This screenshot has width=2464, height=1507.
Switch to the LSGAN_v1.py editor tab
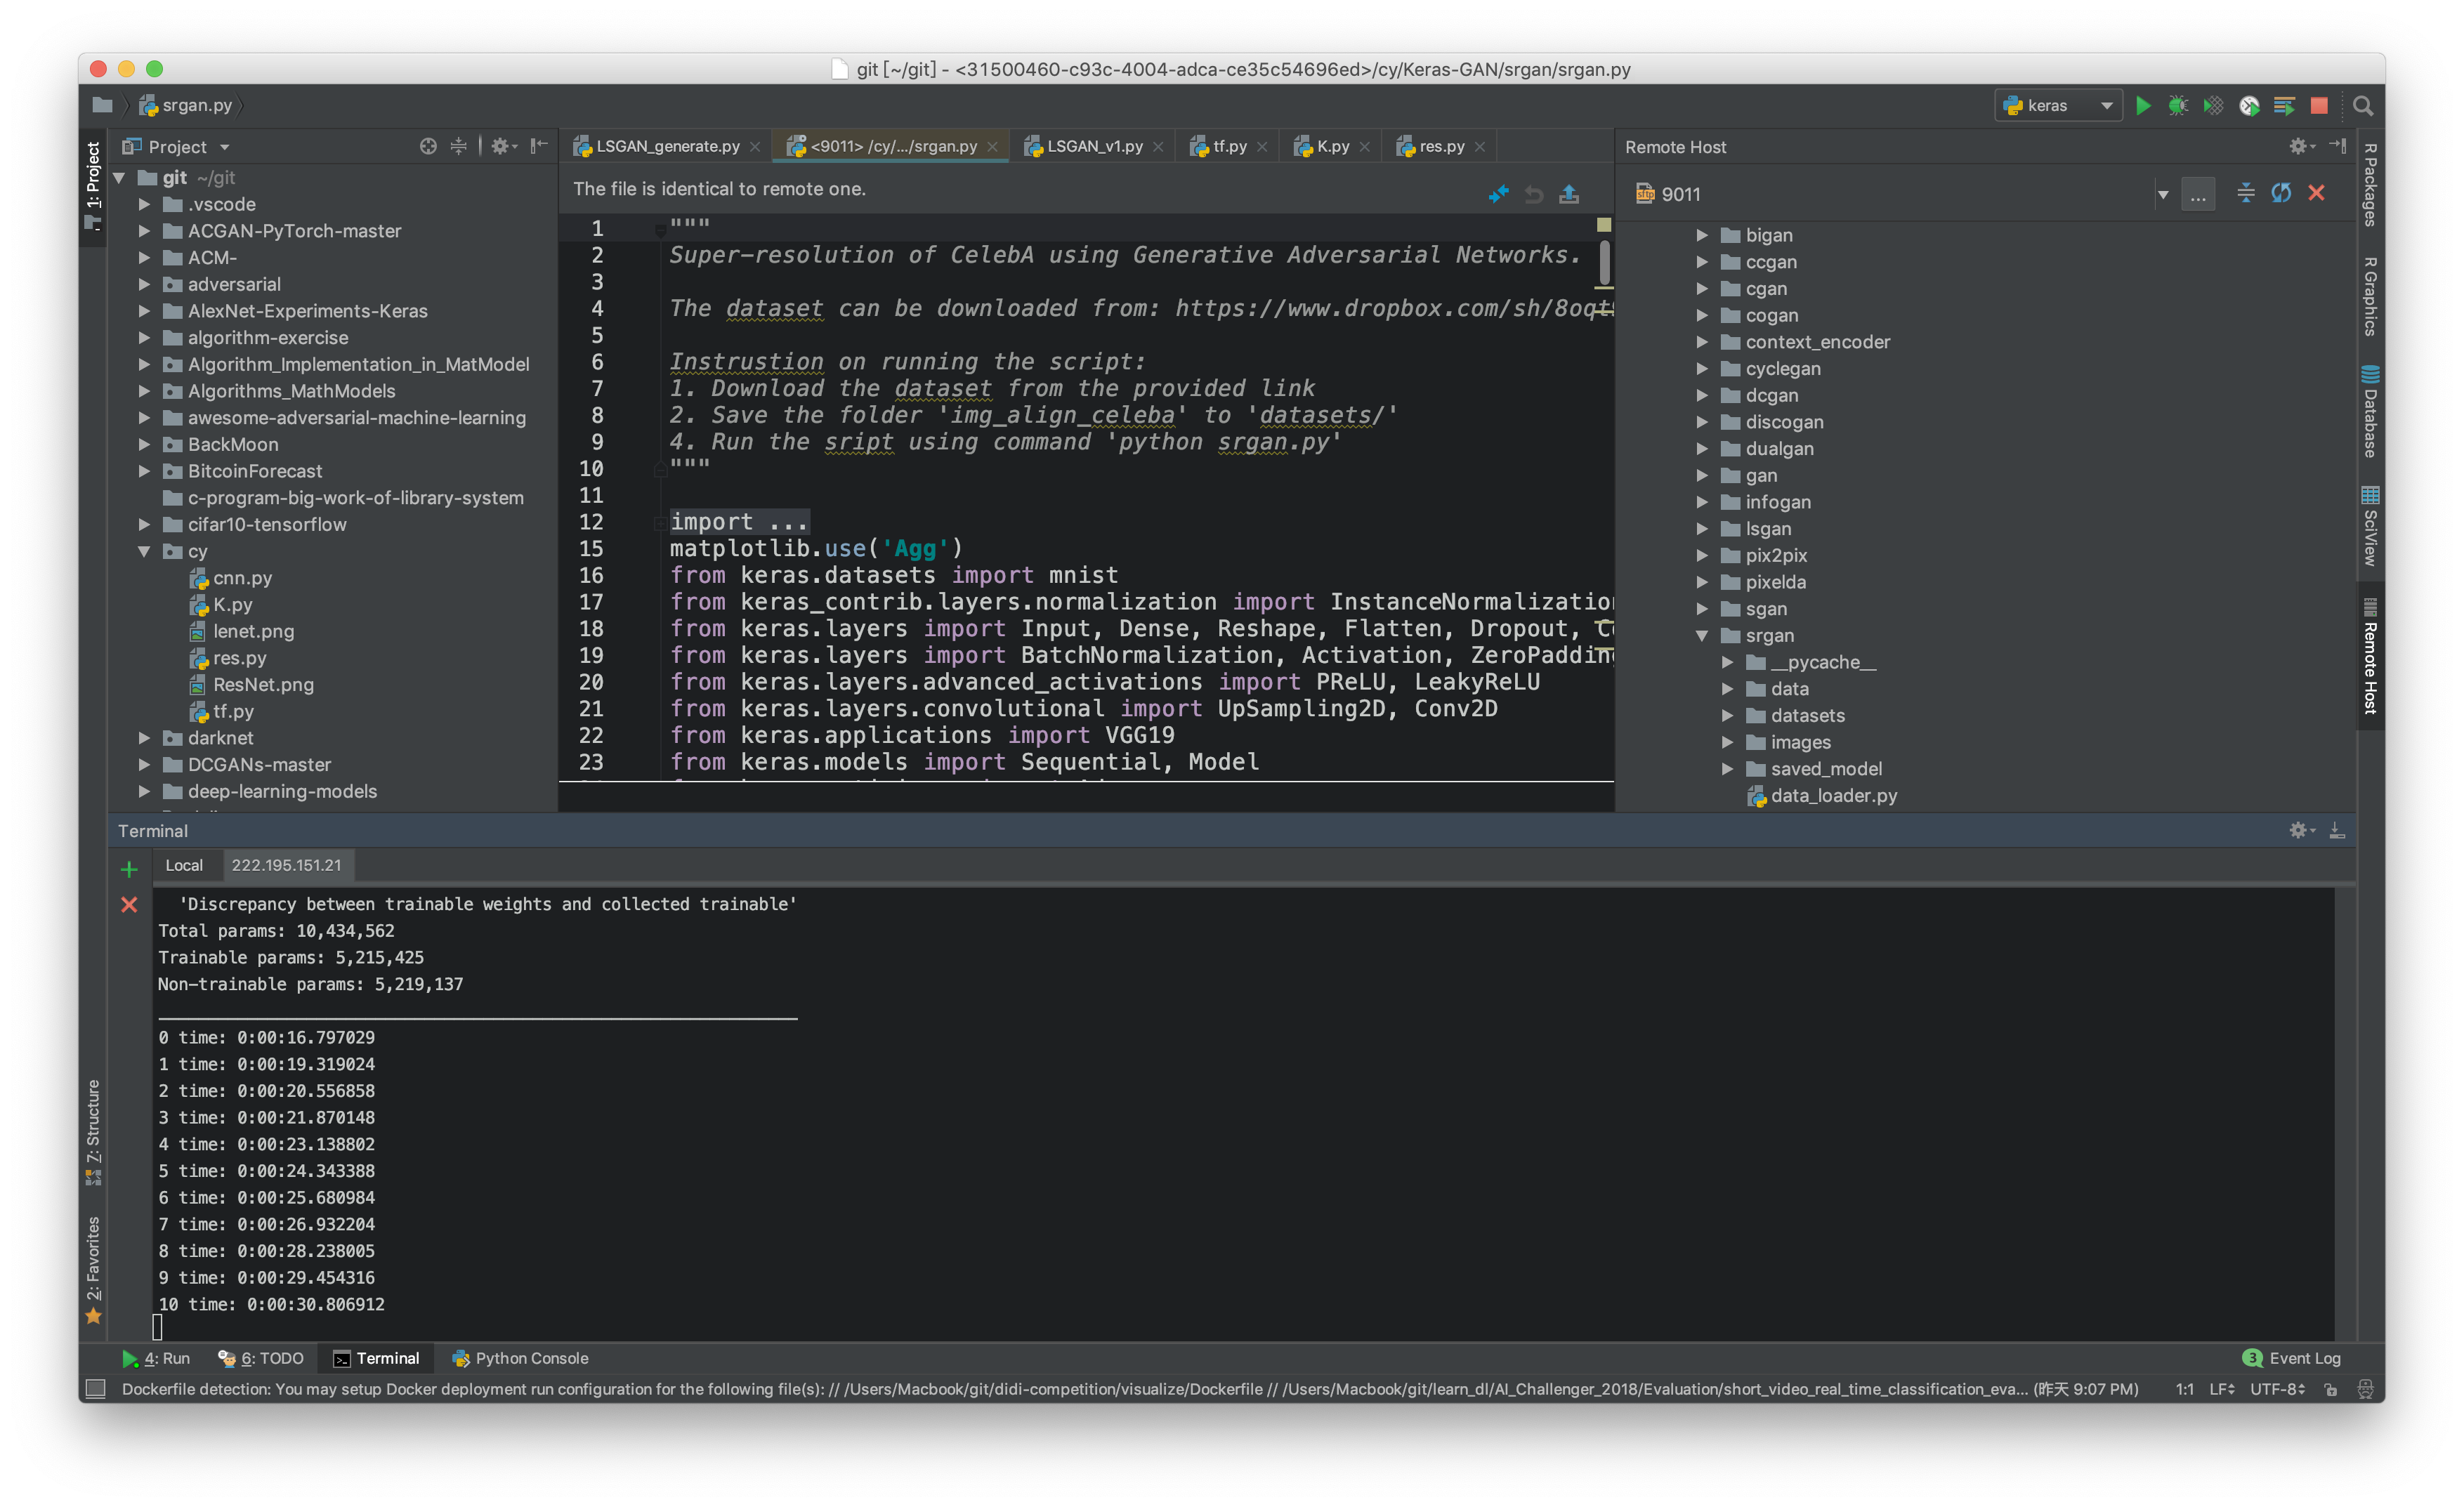click(1093, 147)
